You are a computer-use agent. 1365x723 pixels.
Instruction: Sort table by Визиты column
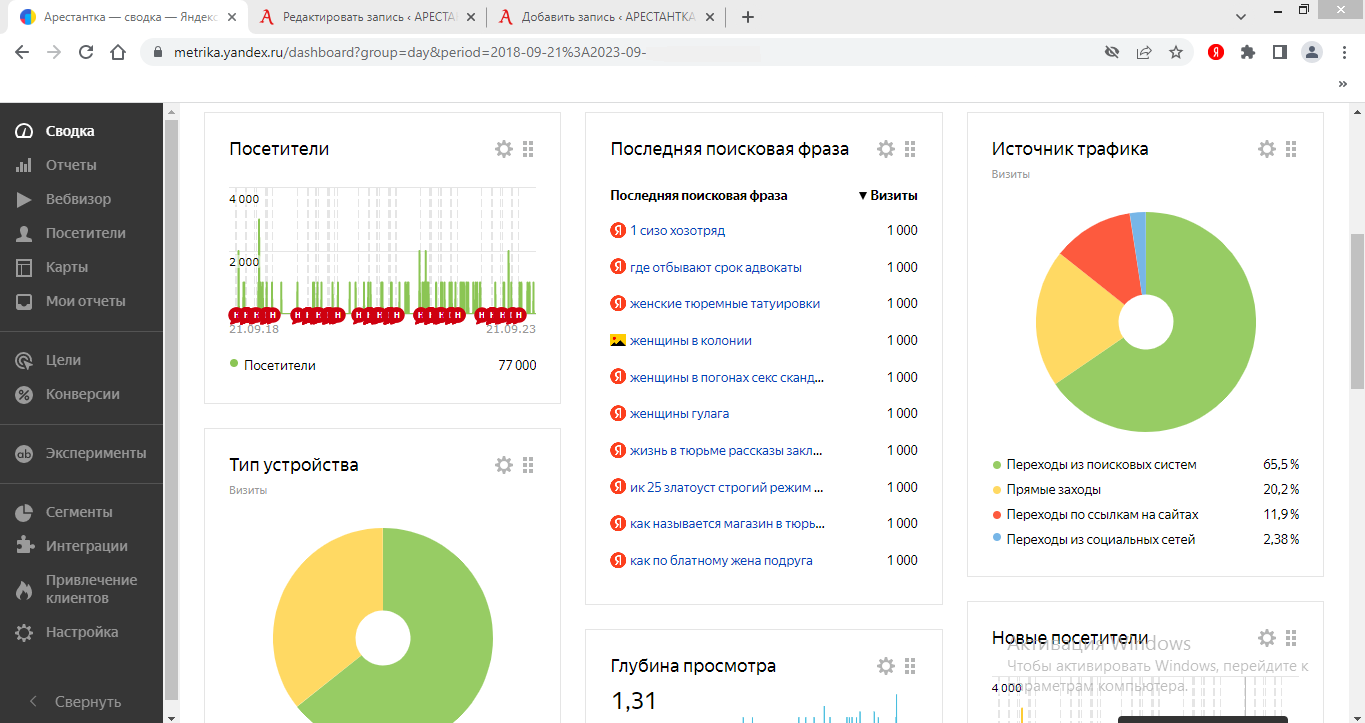(x=888, y=196)
